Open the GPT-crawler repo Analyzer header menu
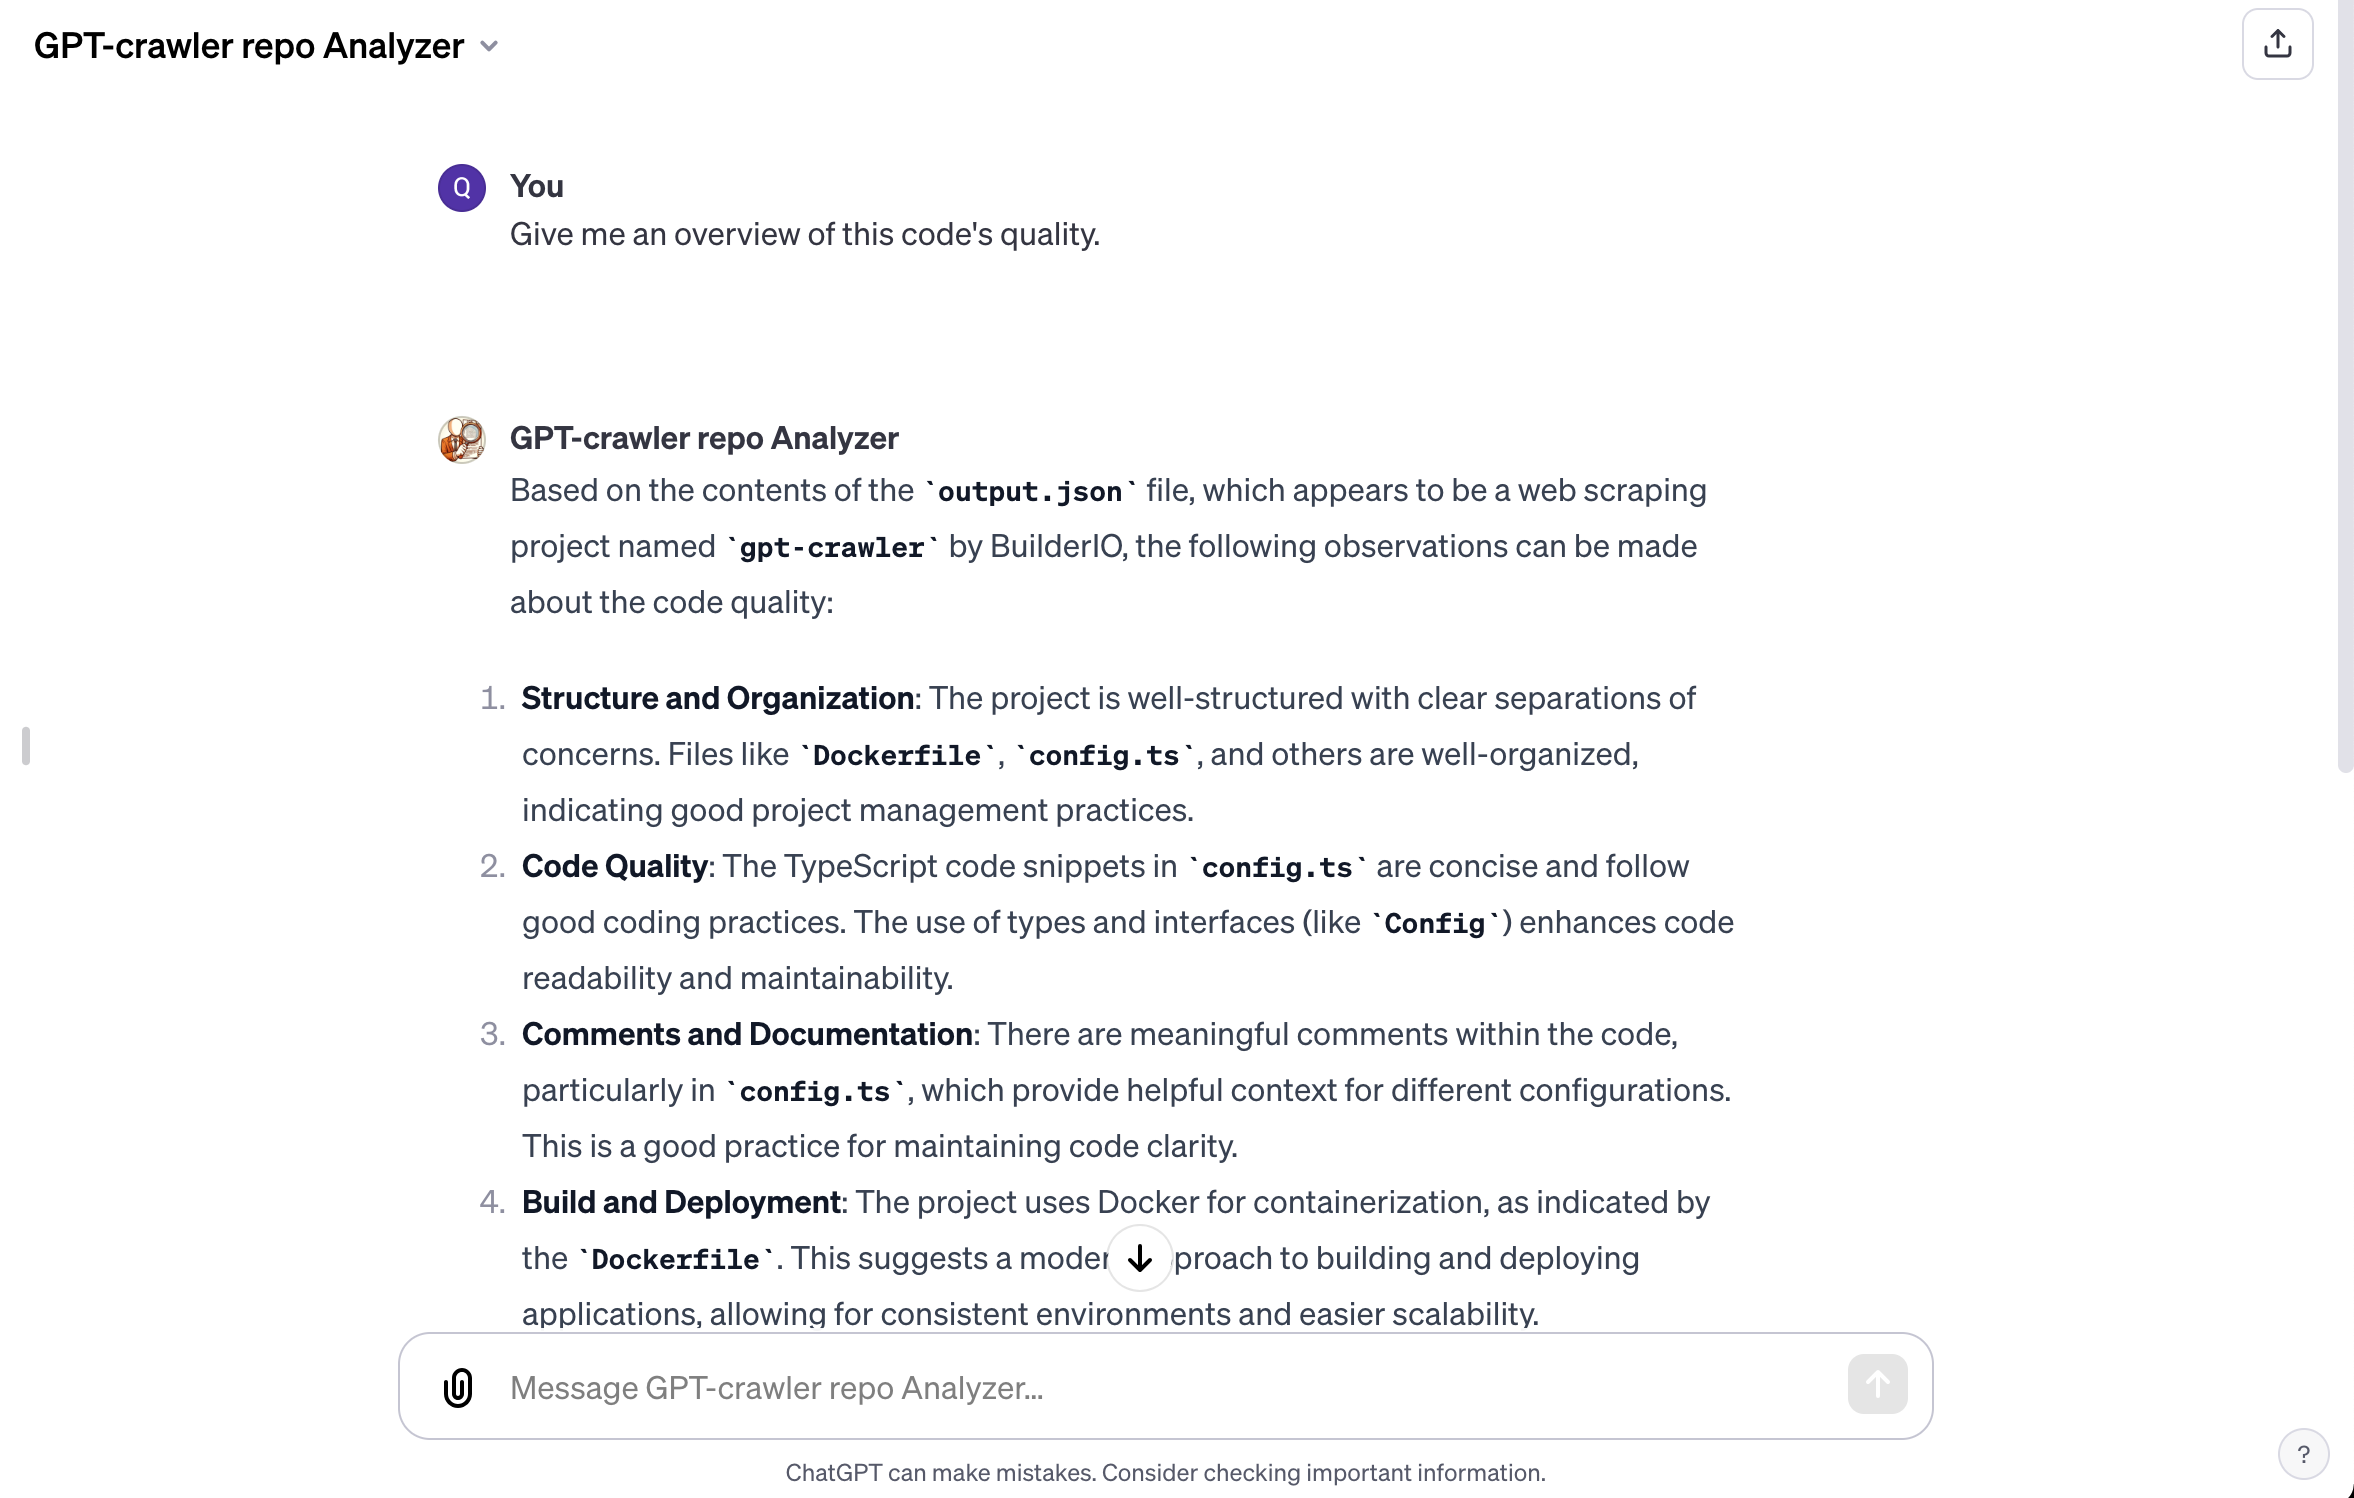The height and width of the screenshot is (1498, 2354). coord(266,46)
